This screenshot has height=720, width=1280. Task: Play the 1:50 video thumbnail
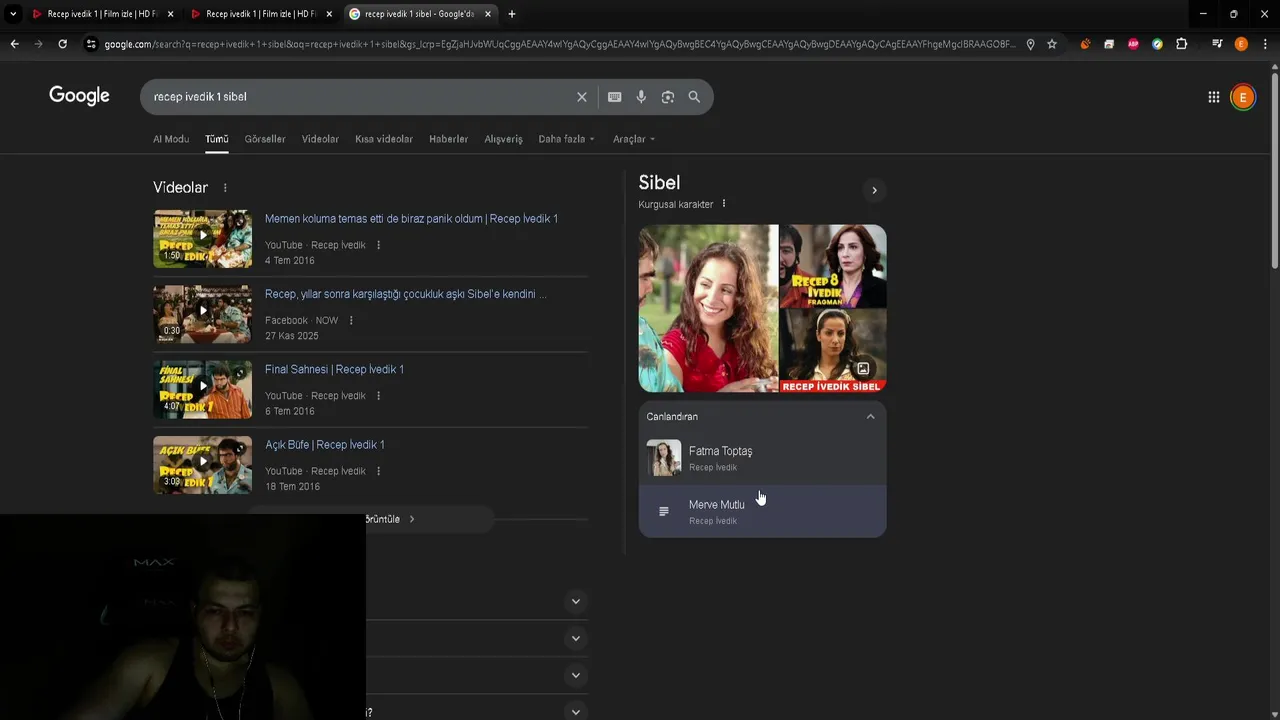coord(202,238)
